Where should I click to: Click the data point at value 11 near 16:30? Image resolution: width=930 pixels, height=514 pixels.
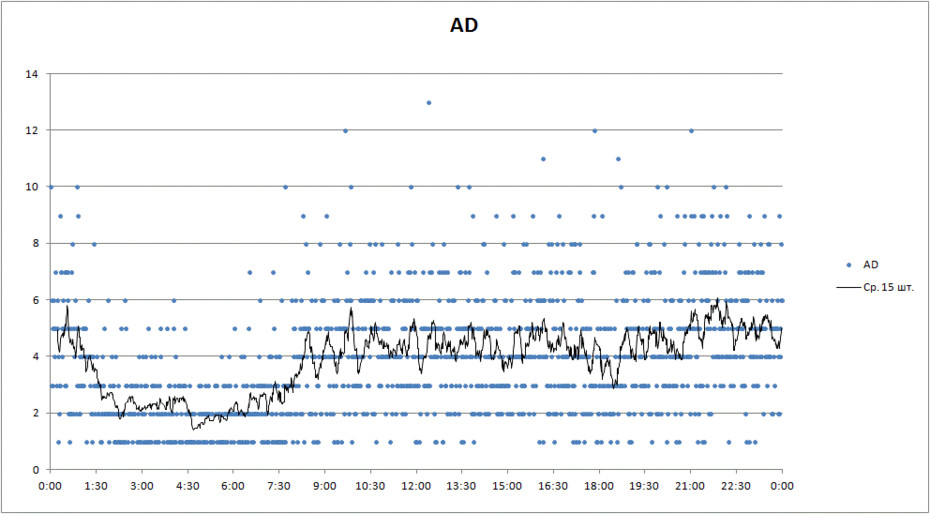click(543, 159)
